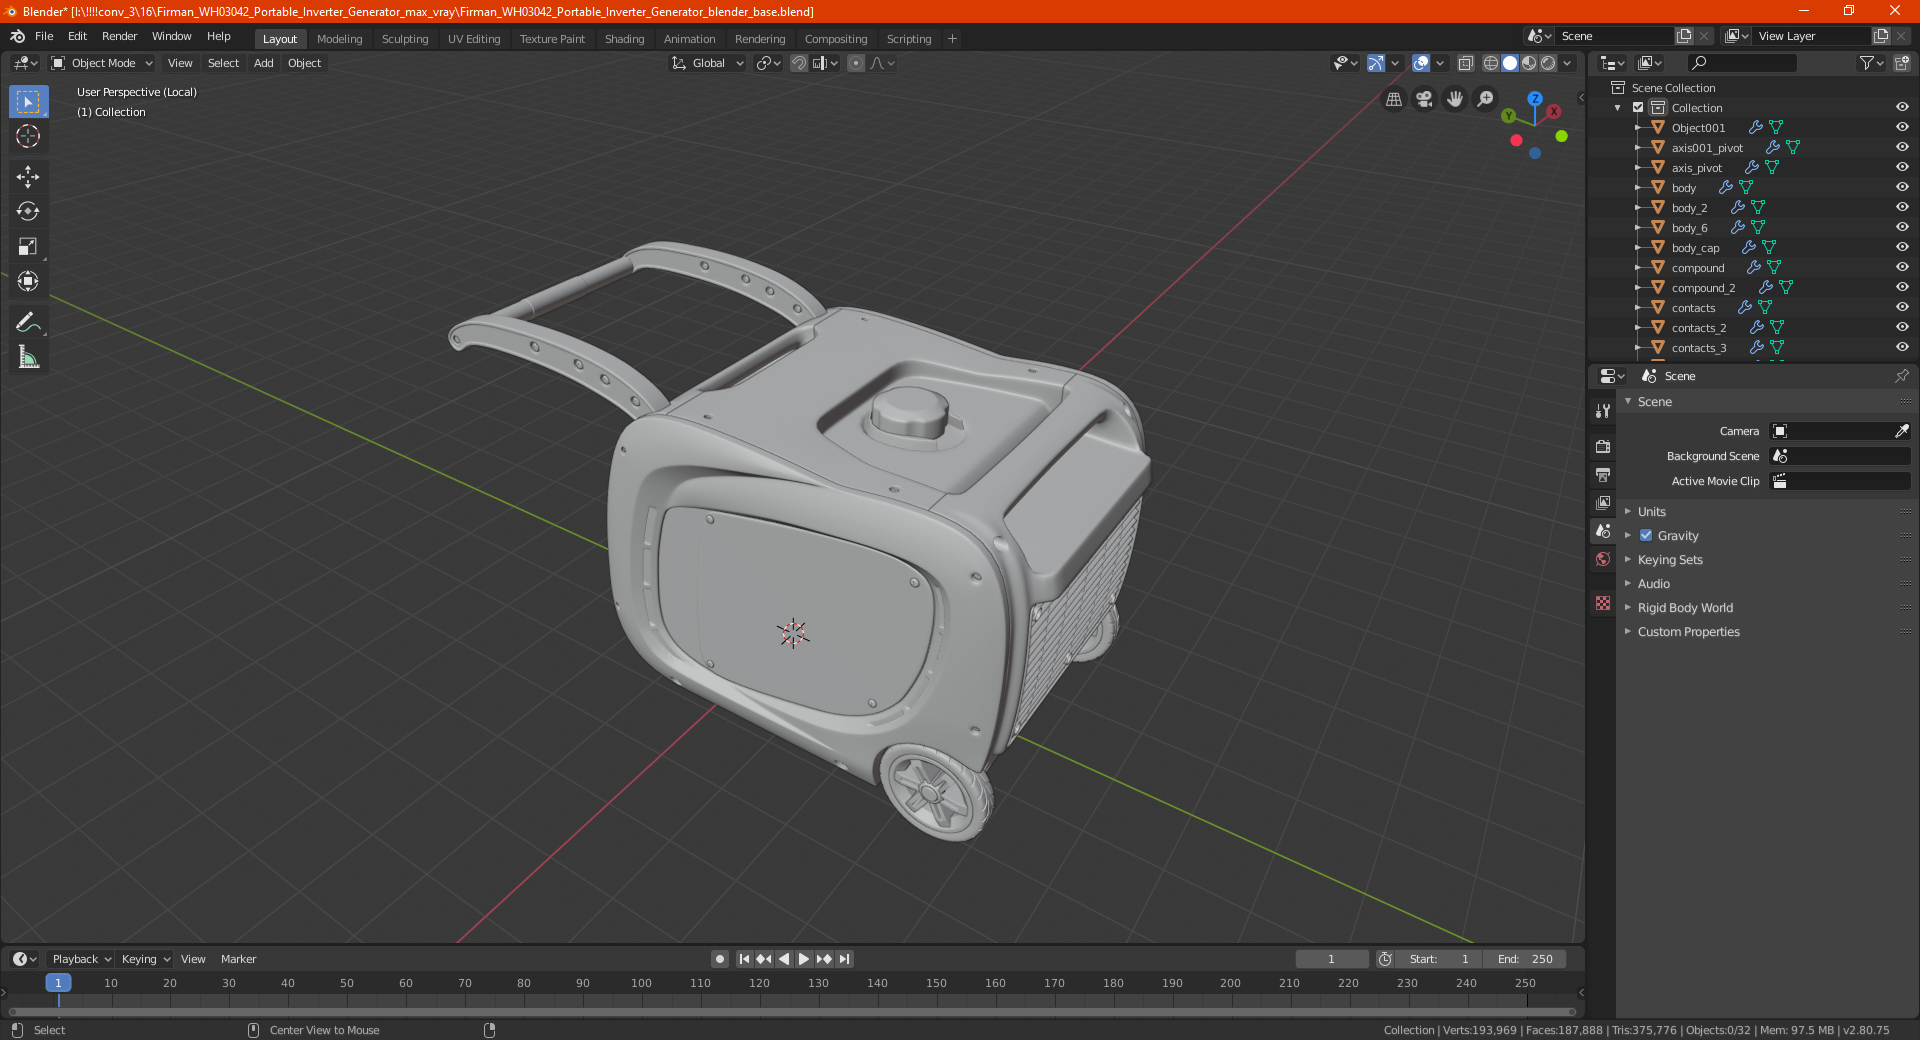1920x1040 pixels.
Task: Click the current frame number field
Action: tap(1332, 959)
